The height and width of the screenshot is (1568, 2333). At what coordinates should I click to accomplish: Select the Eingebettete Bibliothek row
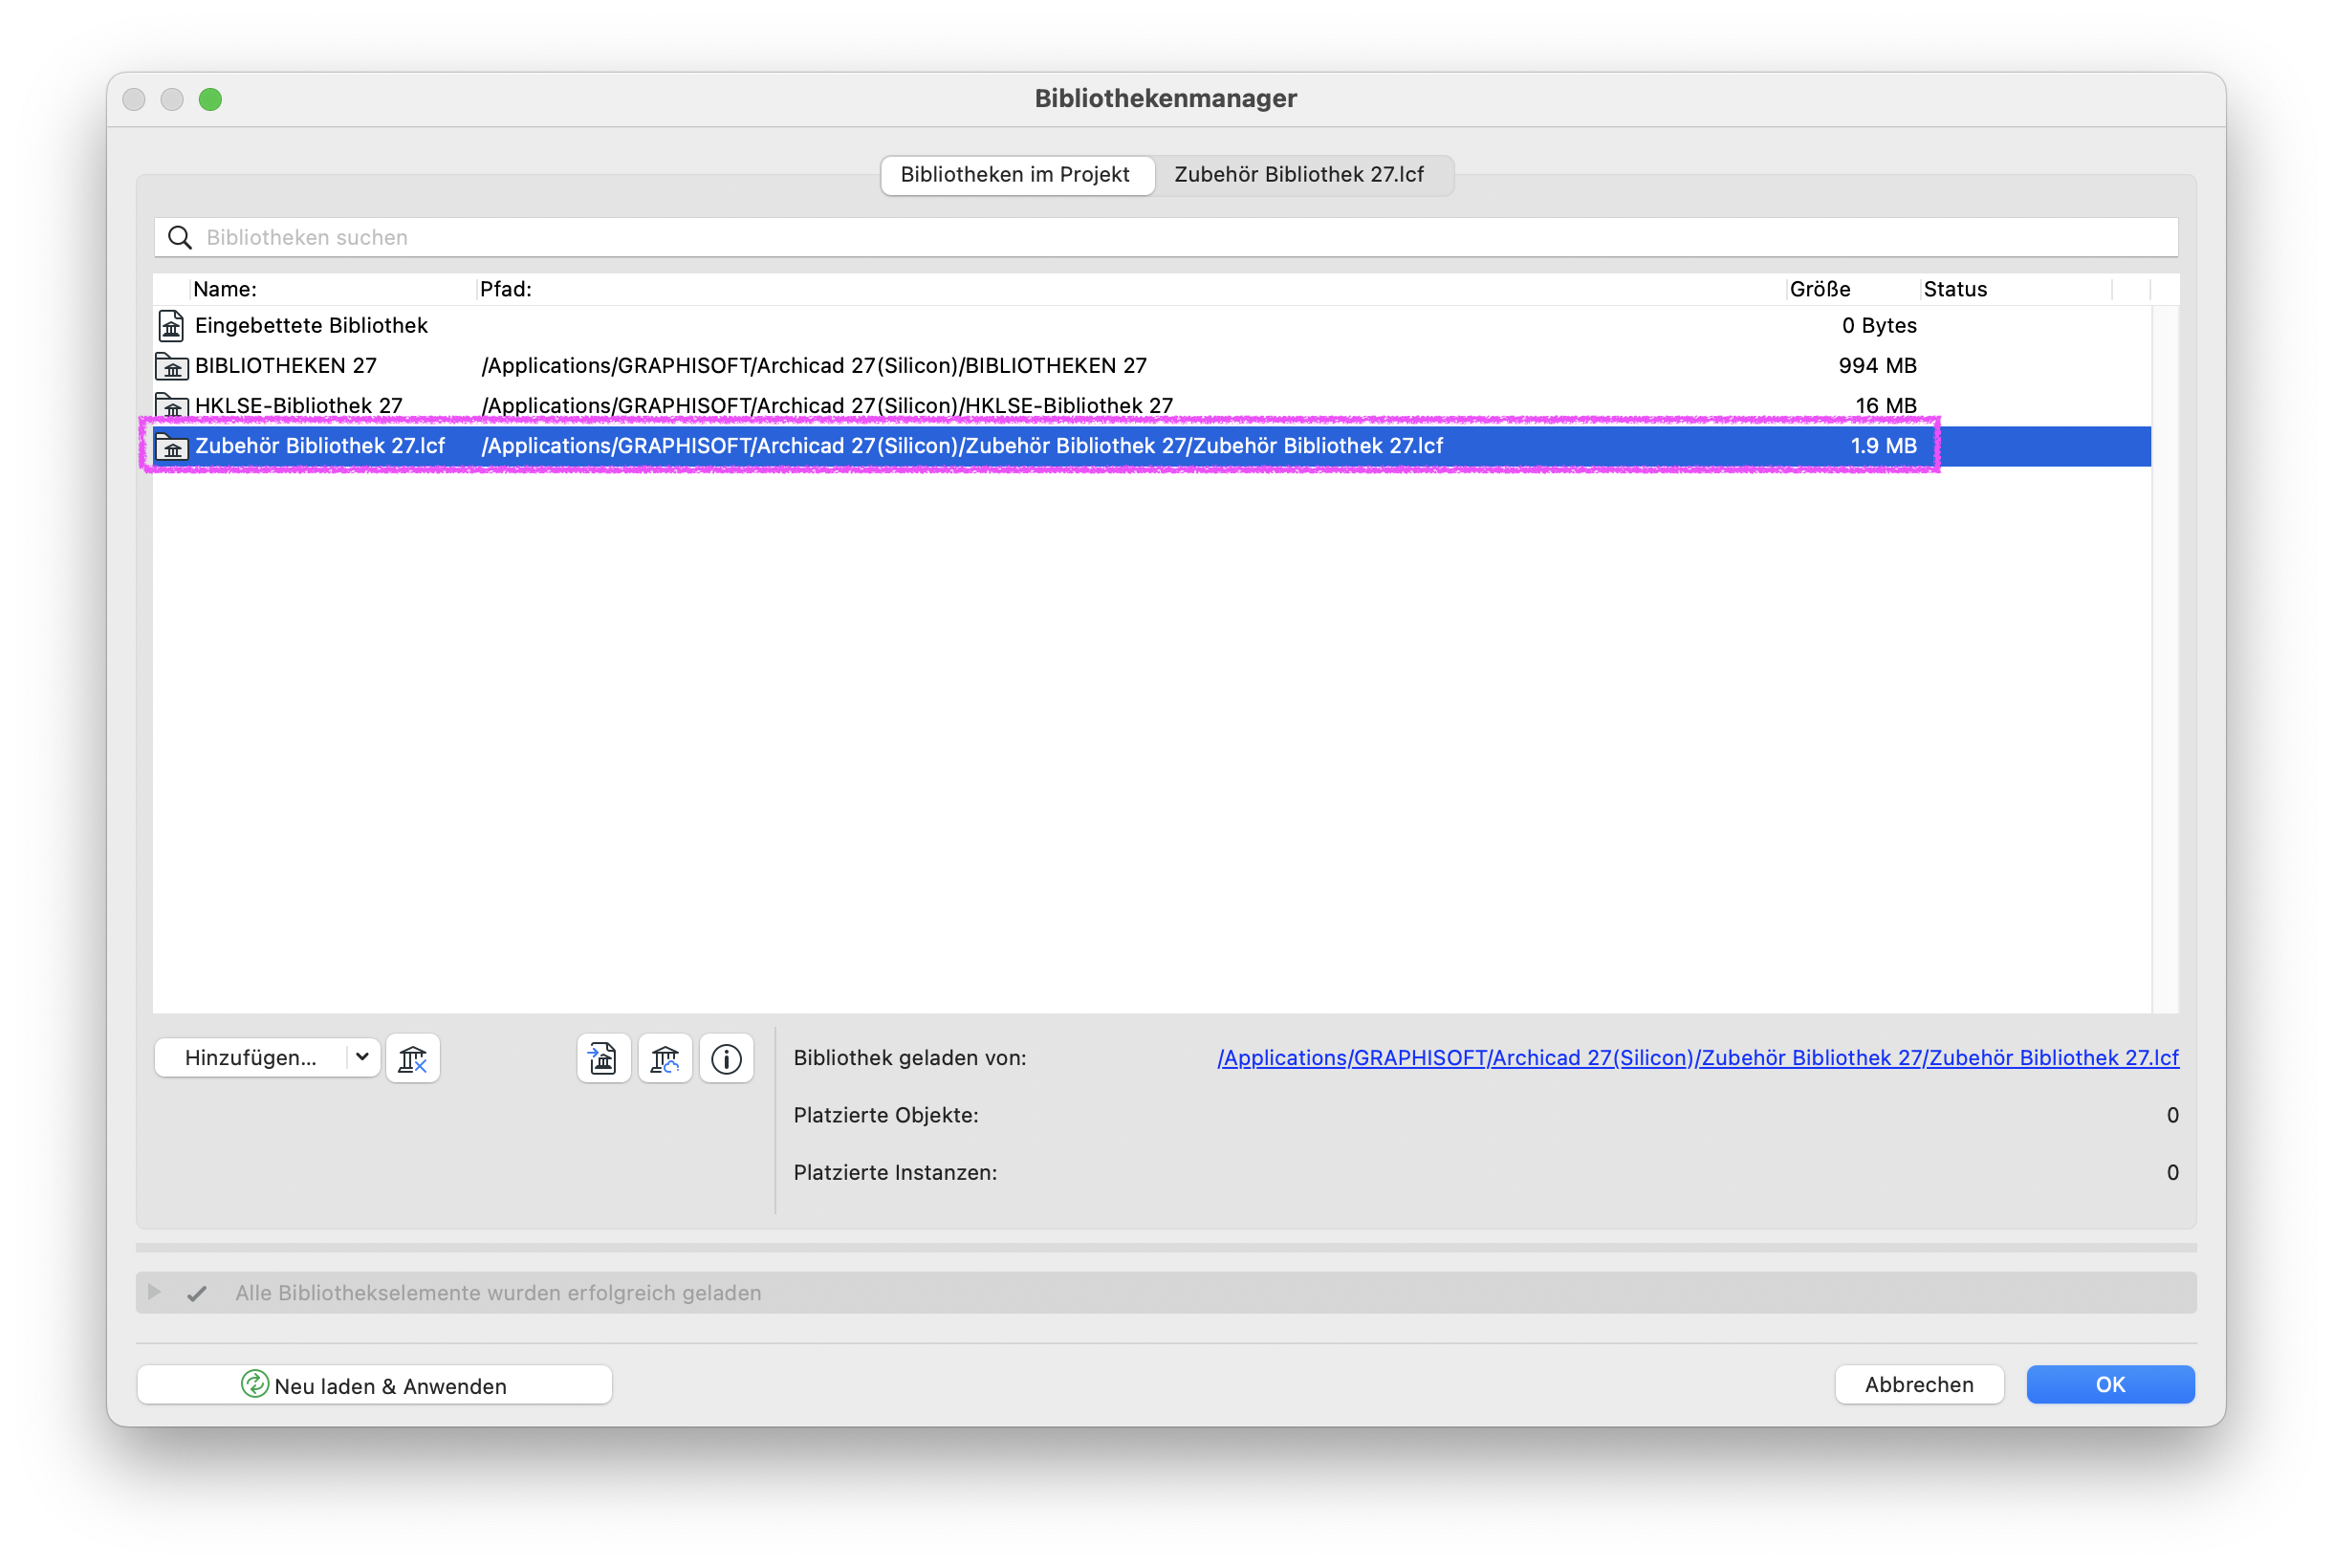click(1152, 326)
